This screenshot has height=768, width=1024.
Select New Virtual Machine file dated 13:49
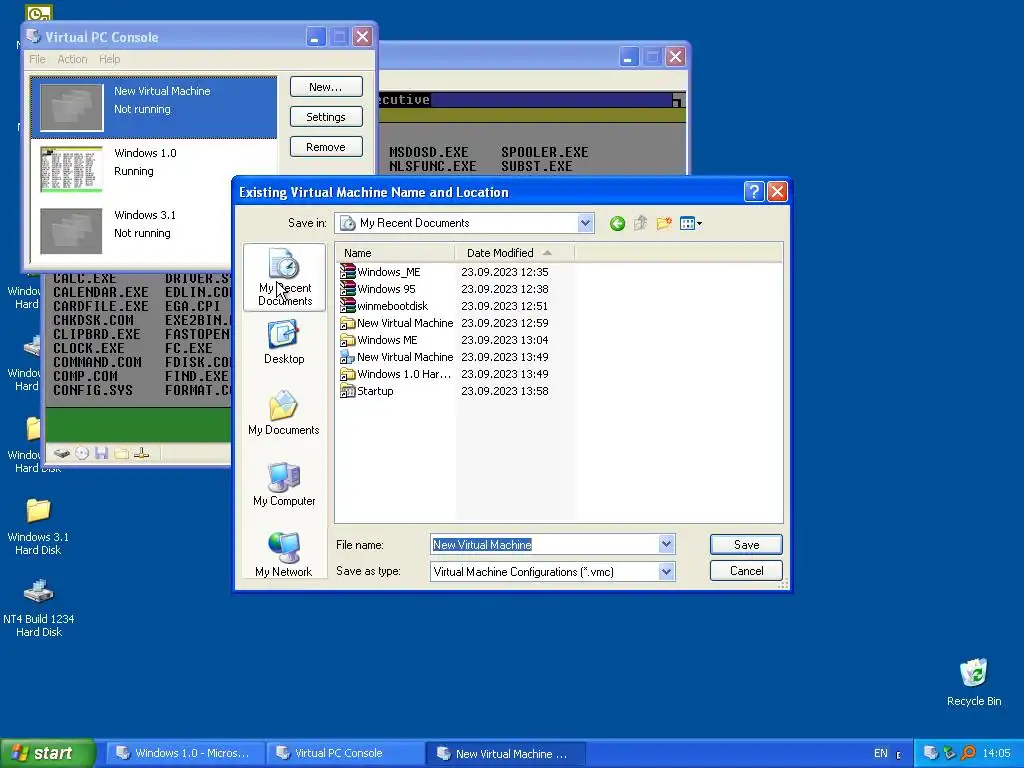[x=397, y=357]
